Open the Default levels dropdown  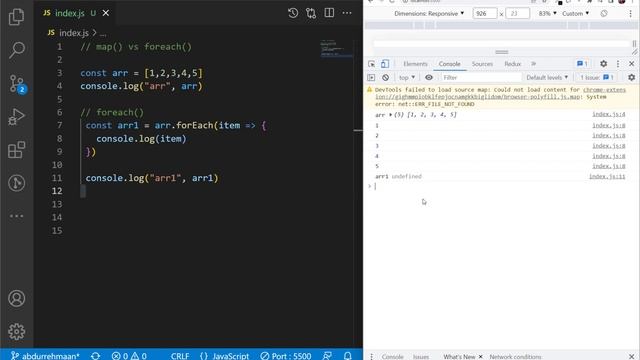click(547, 78)
